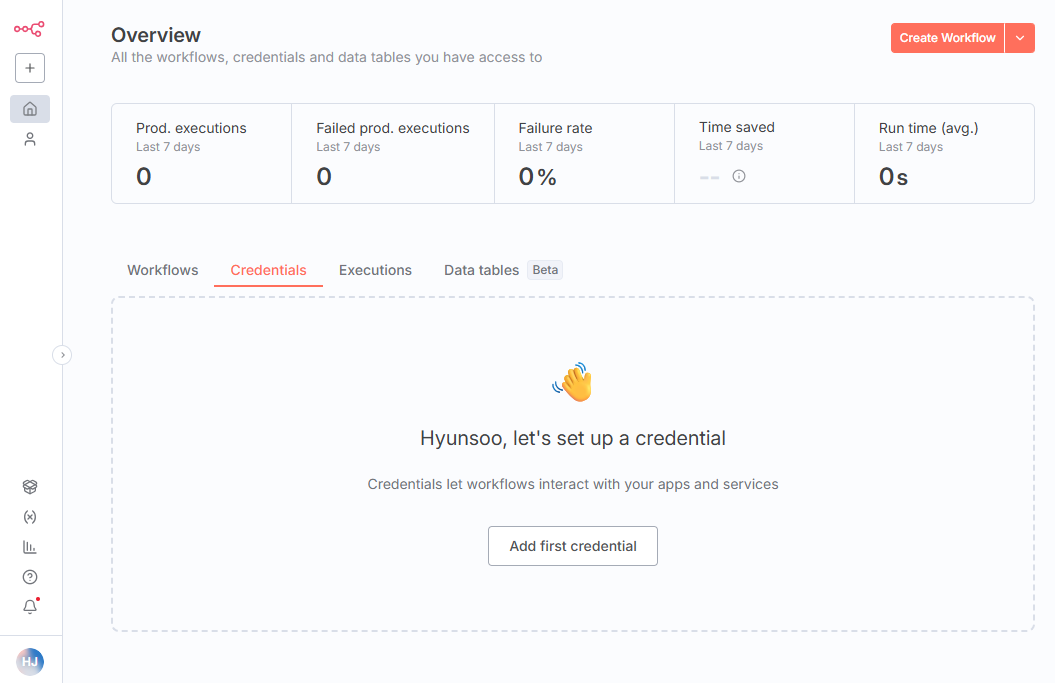Click the n8n logo icon
This screenshot has width=1055, height=683.
tap(29, 29)
